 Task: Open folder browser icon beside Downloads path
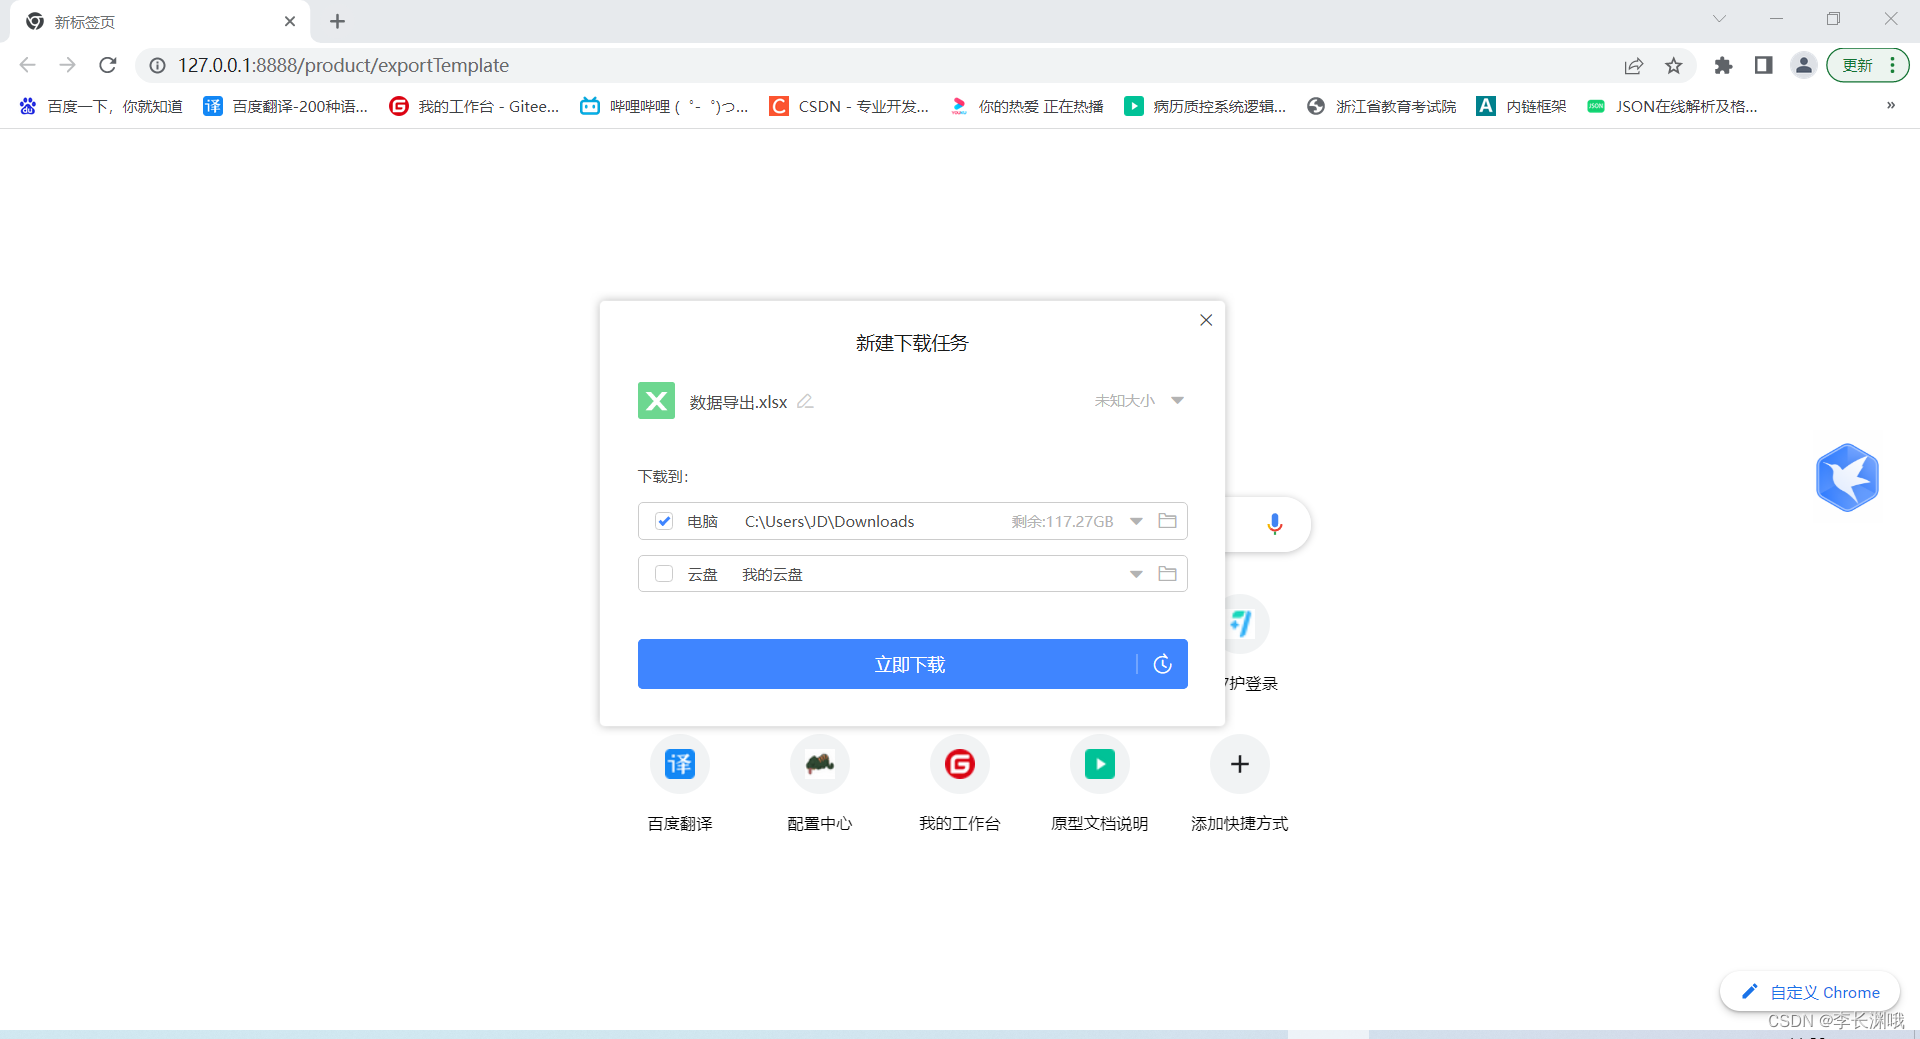(1166, 520)
